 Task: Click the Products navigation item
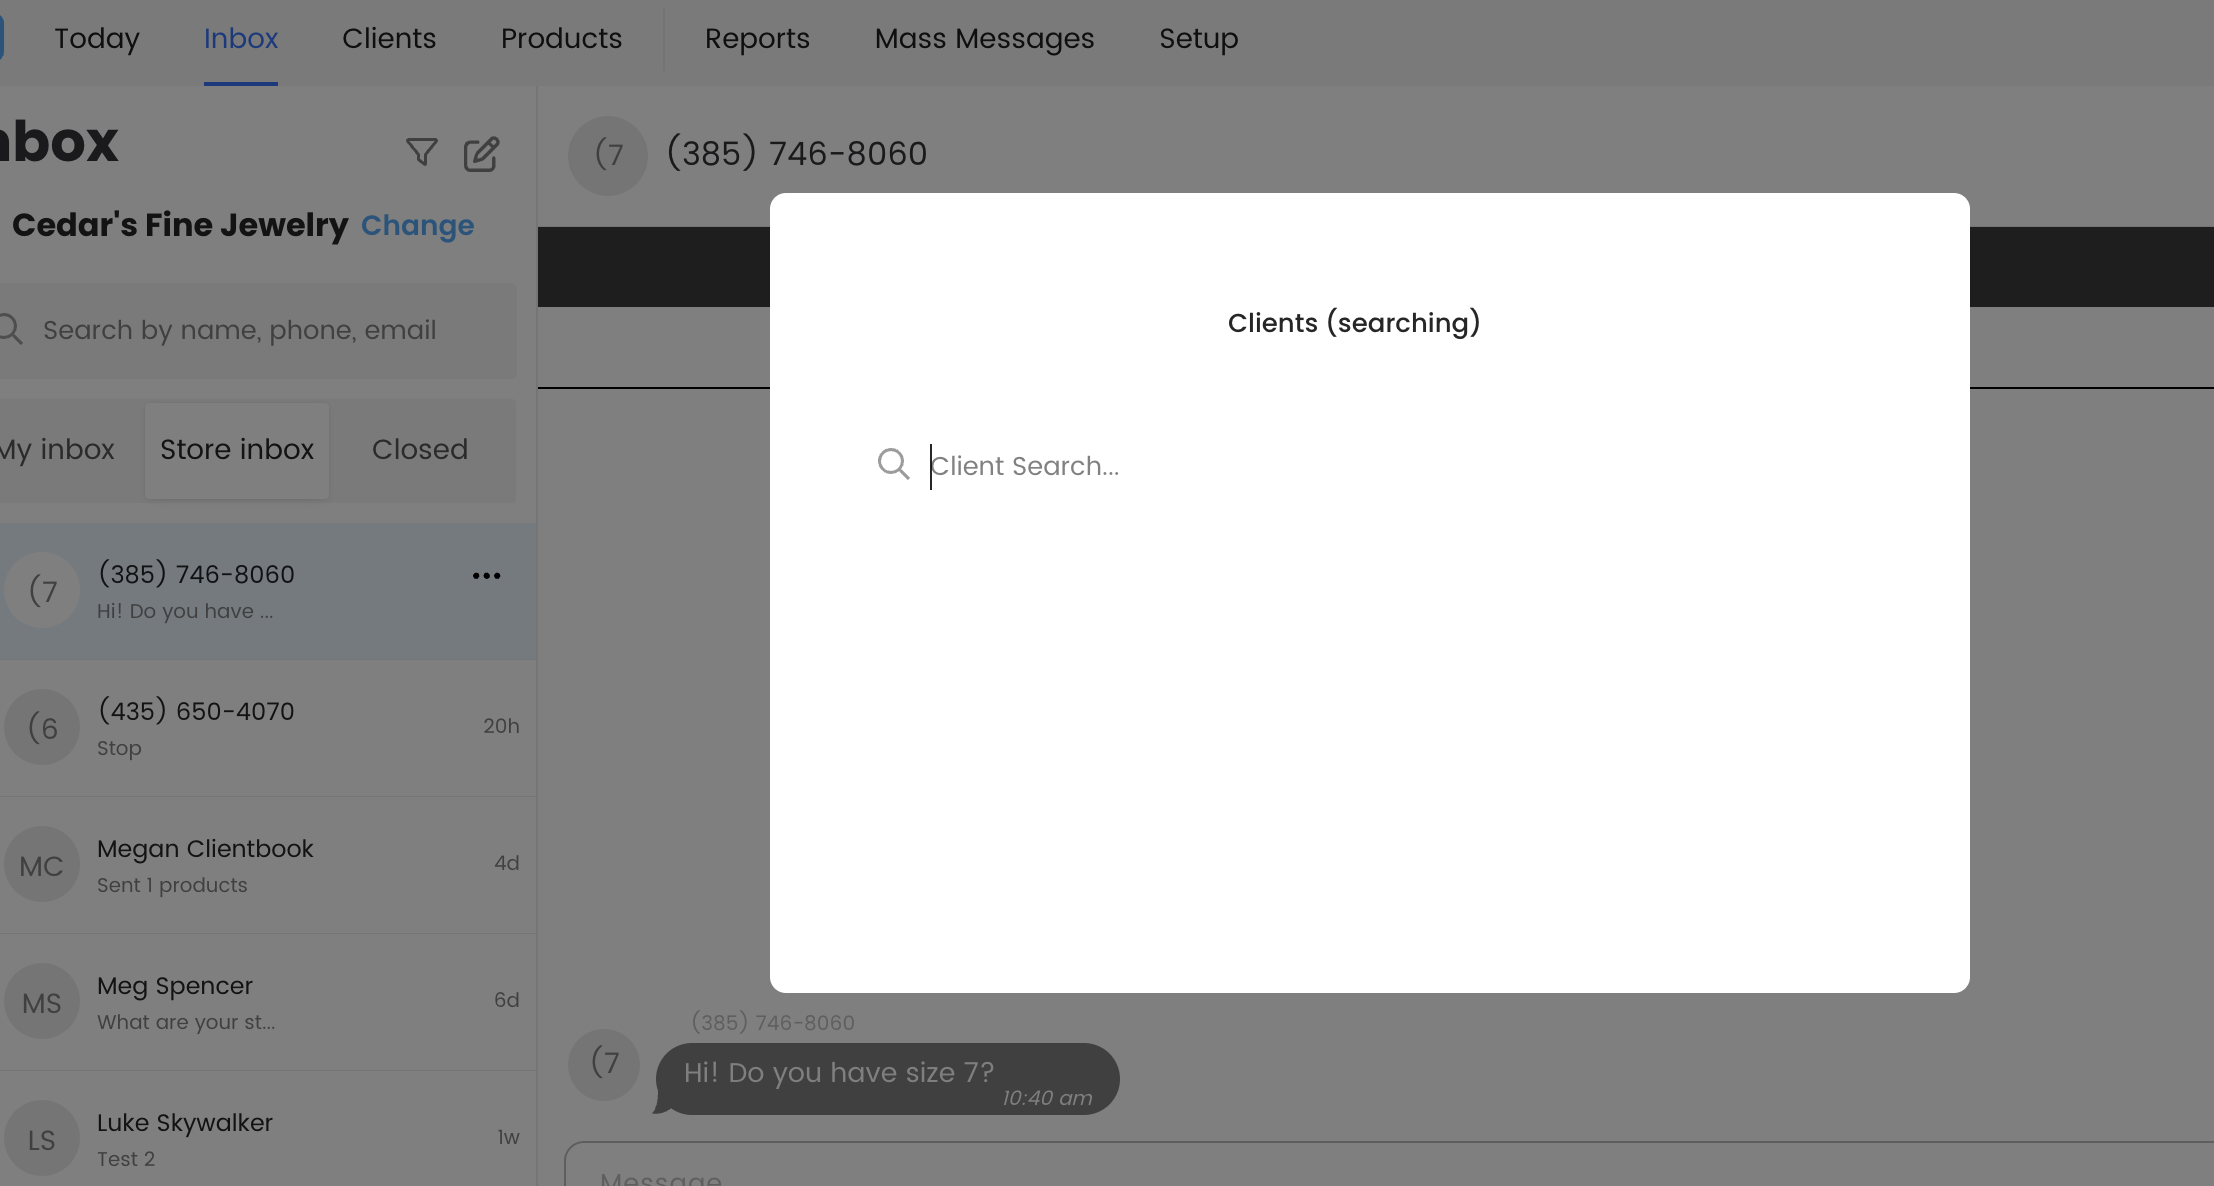pos(561,39)
